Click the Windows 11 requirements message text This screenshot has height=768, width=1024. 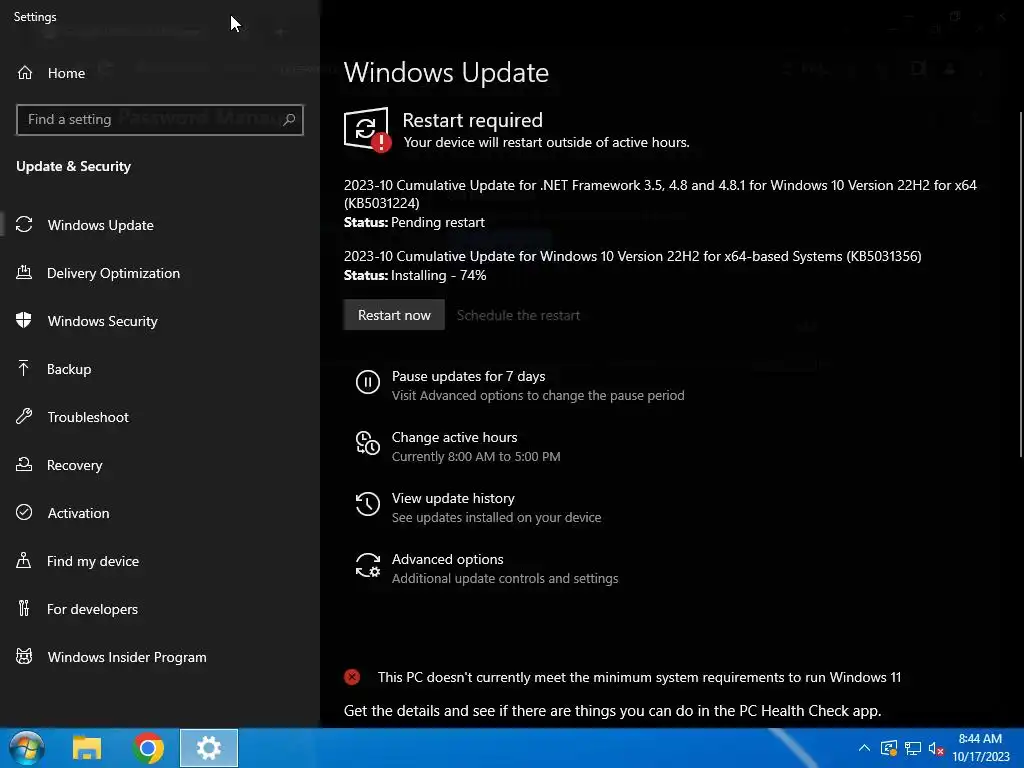tap(639, 677)
